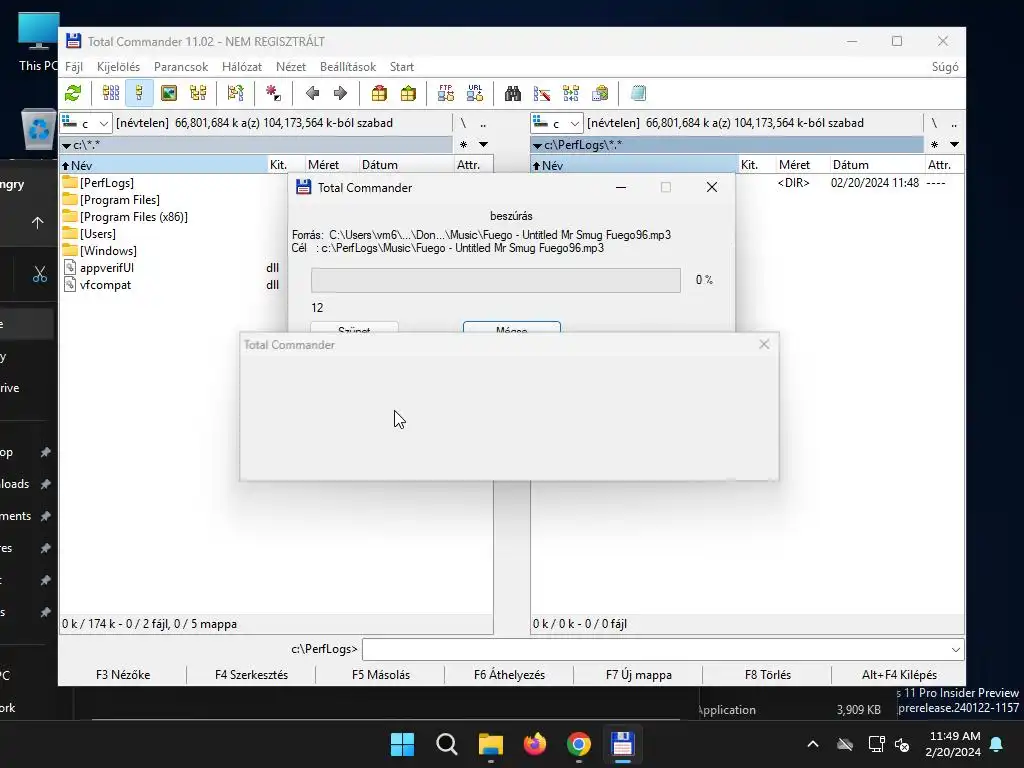Select the [Program Files] folder
The image size is (1024, 768).
tap(112, 200)
